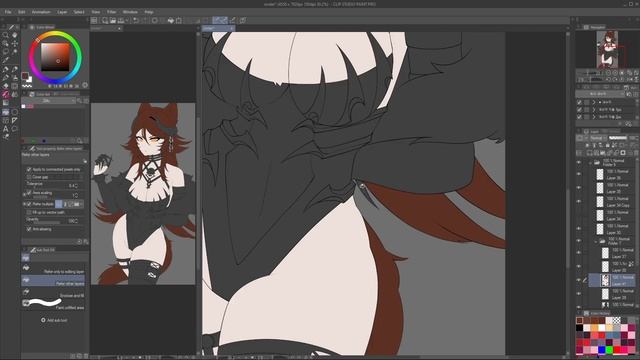
Task: Select the Hand move-view tool
Action: pos(15,35)
